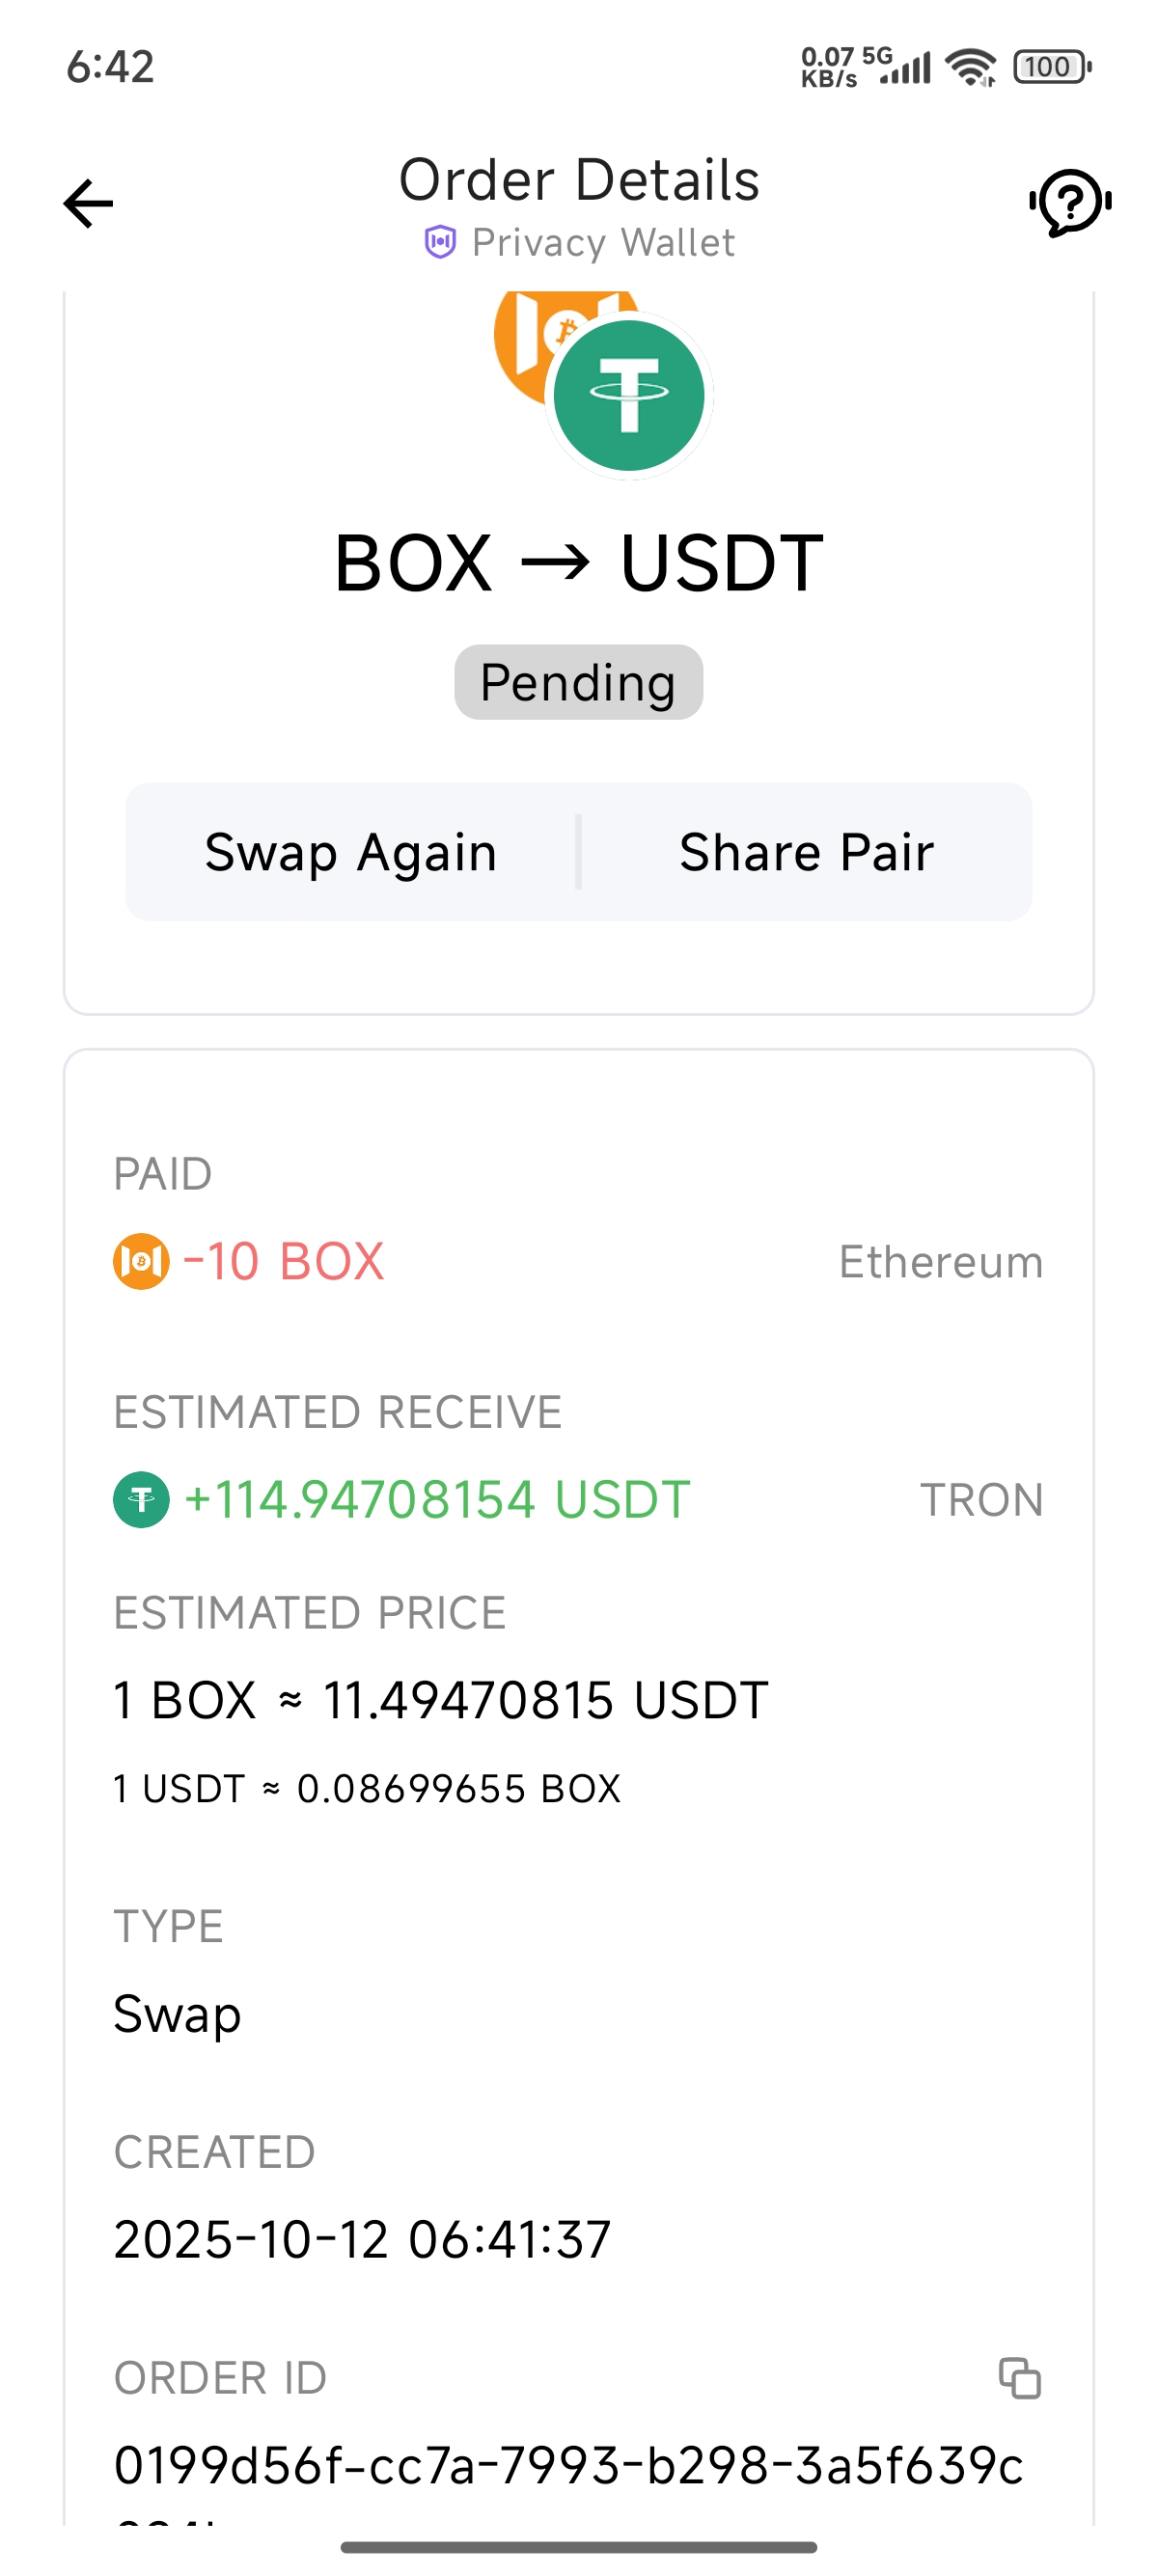This screenshot has height=2576, width=1158.
Task: Tap the order ID text value
Action: tap(568, 2466)
